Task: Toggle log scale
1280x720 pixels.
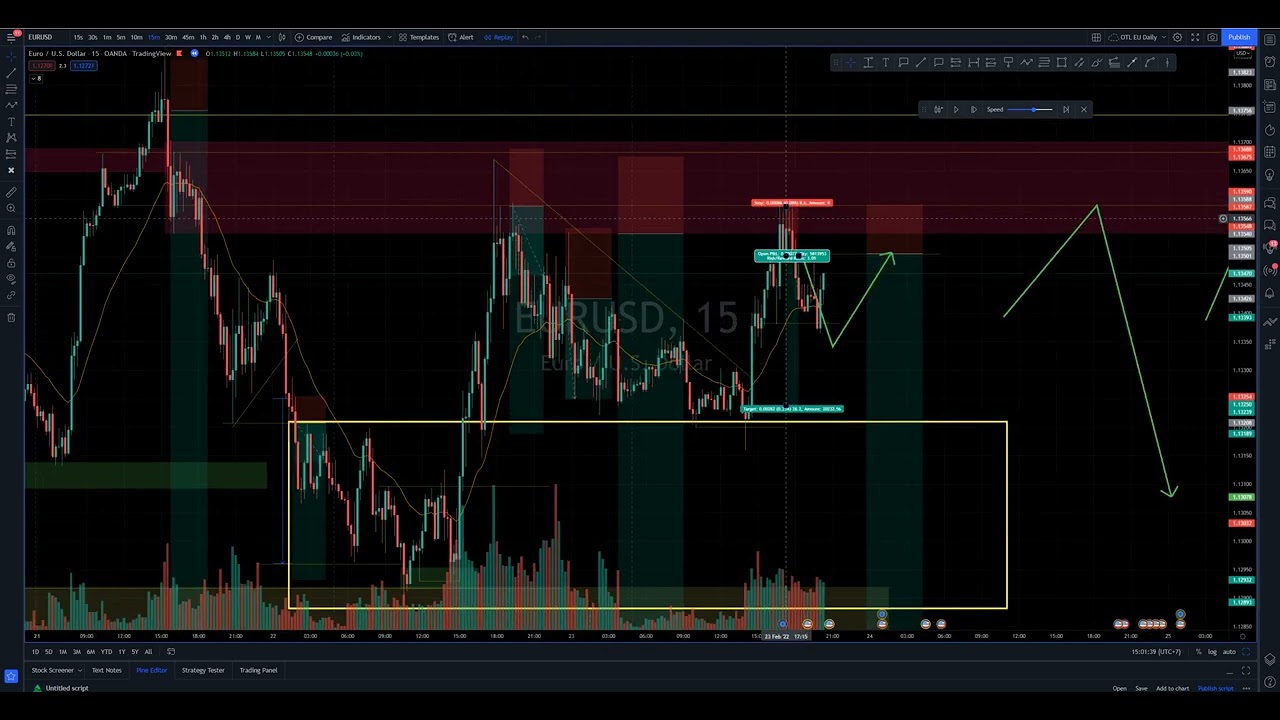Action: (x=1212, y=652)
